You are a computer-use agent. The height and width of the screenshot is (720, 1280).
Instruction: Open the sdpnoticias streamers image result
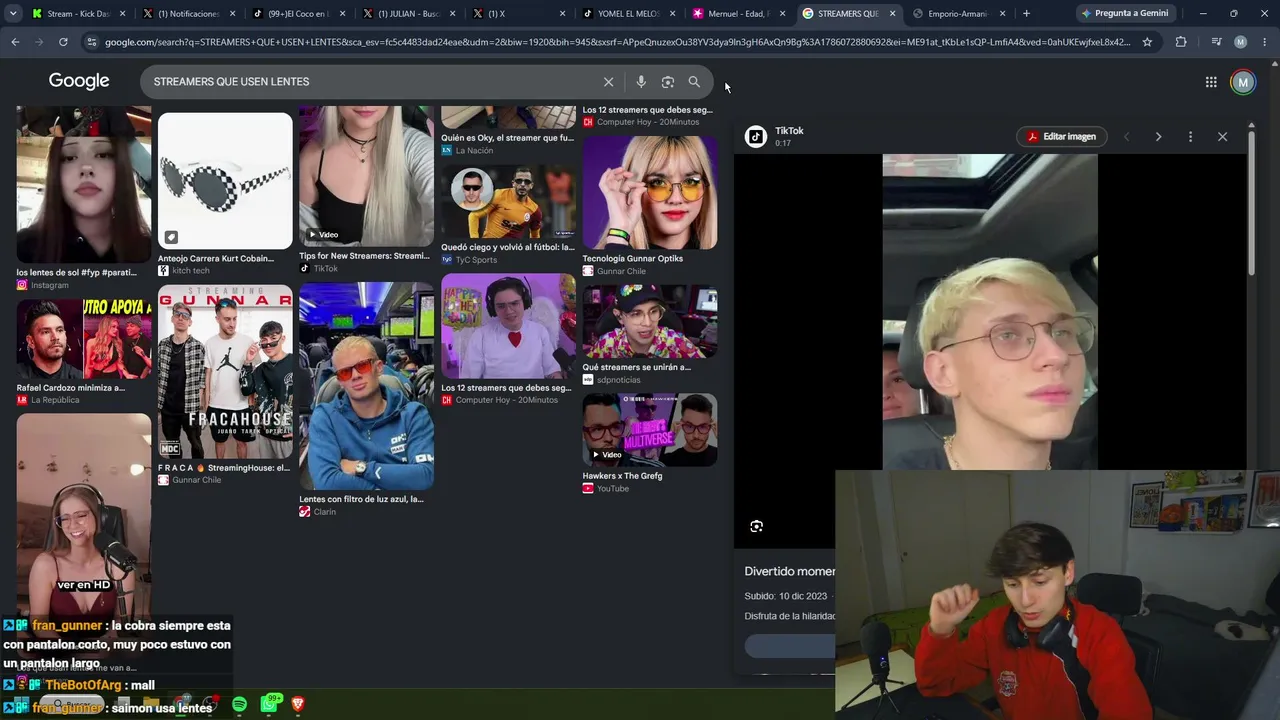(x=650, y=322)
